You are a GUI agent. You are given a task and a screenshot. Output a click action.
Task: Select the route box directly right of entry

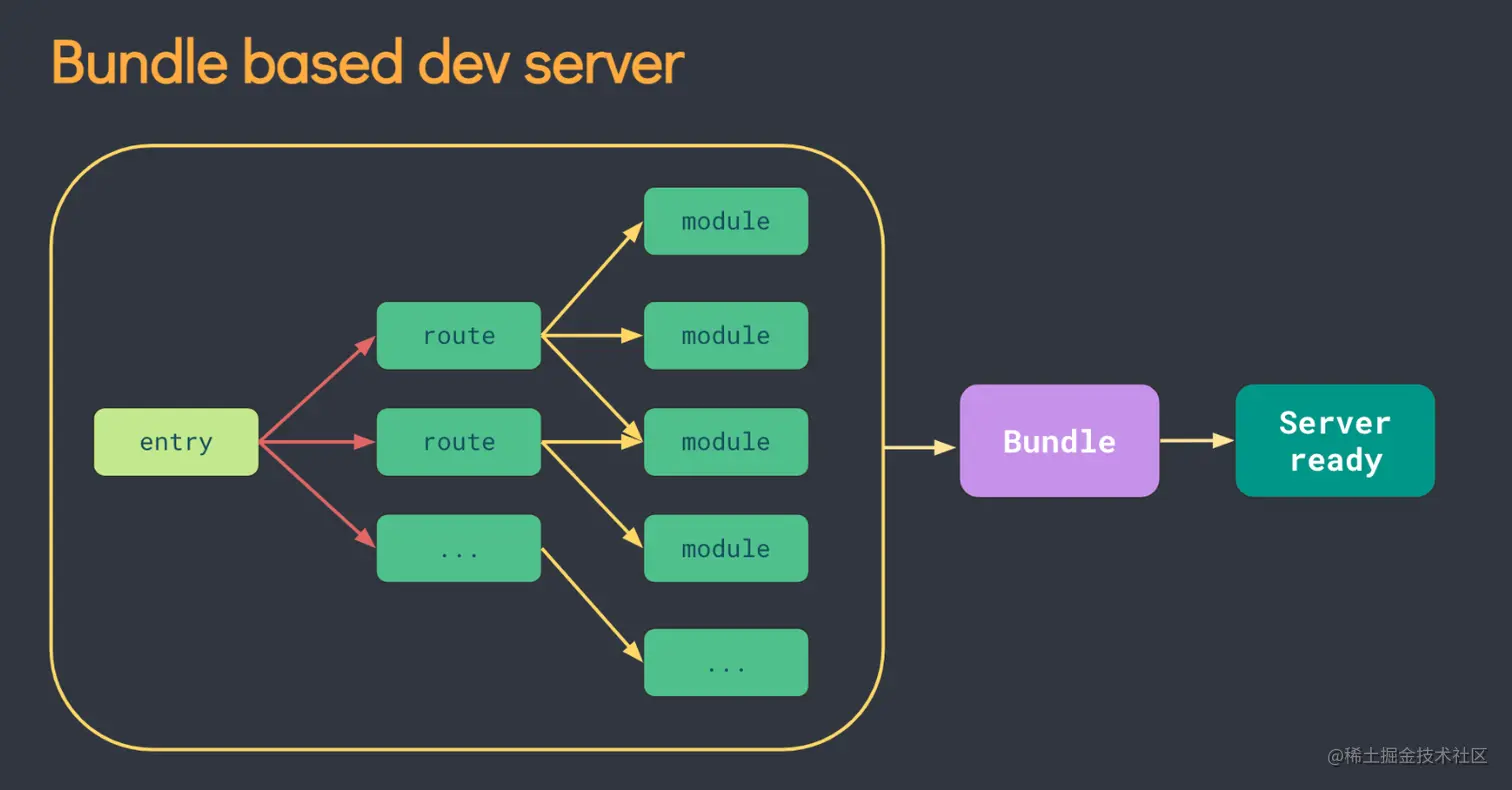[x=459, y=442]
